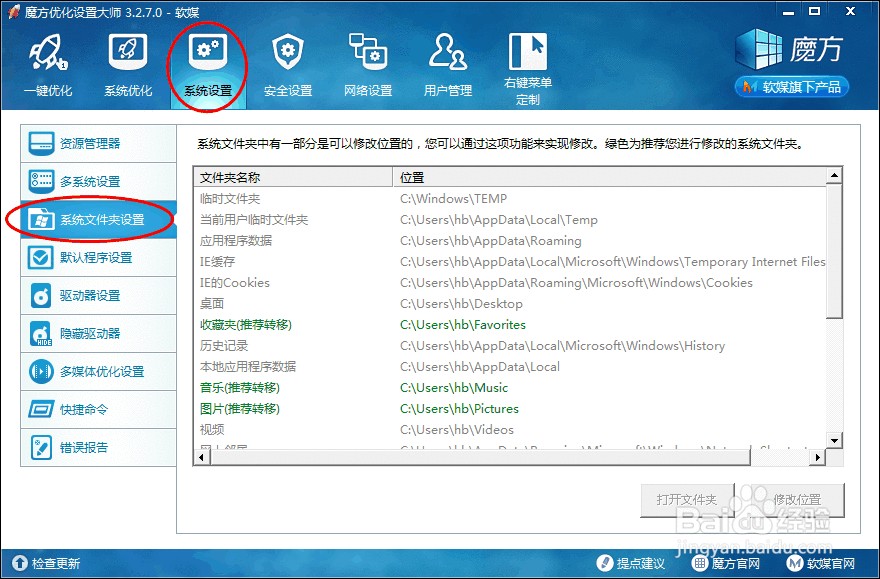Select the 图片(推荐转移) row
This screenshot has width=880, height=579.
pos(510,408)
